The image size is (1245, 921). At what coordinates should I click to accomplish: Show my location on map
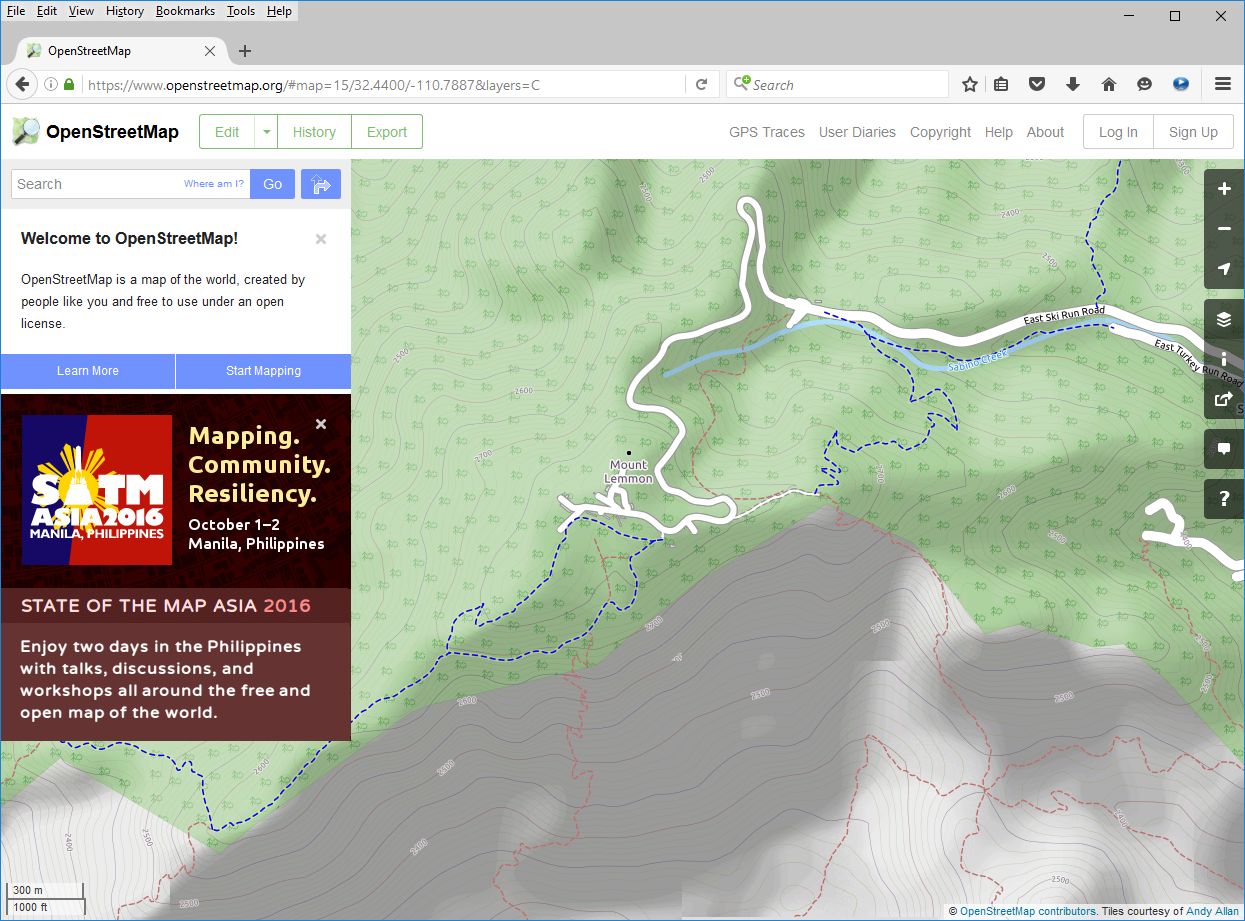(x=1224, y=269)
